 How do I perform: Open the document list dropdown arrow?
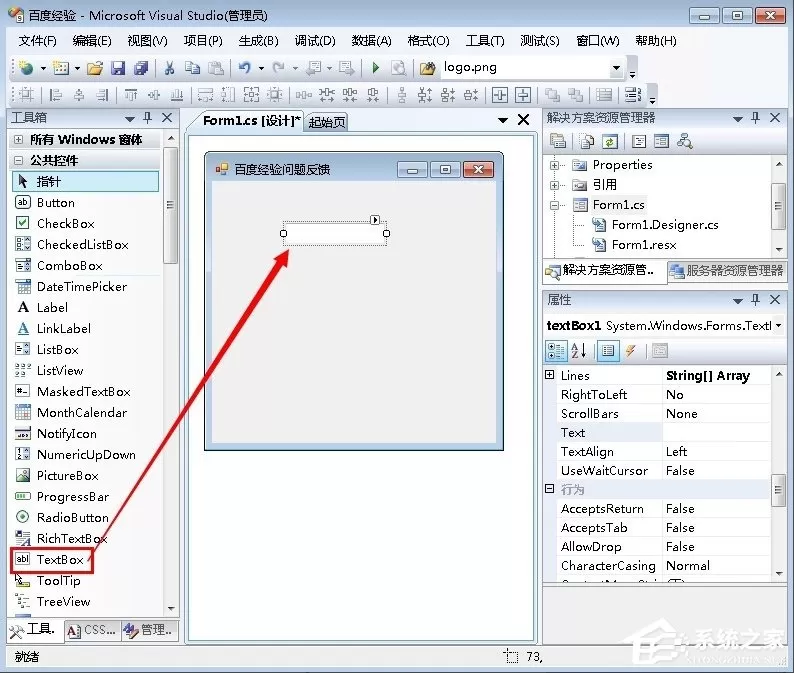[x=502, y=121]
